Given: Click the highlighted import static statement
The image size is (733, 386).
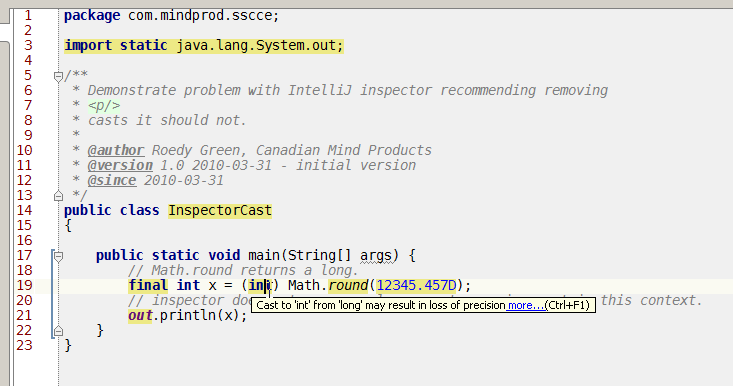Looking at the screenshot, I should [204, 46].
